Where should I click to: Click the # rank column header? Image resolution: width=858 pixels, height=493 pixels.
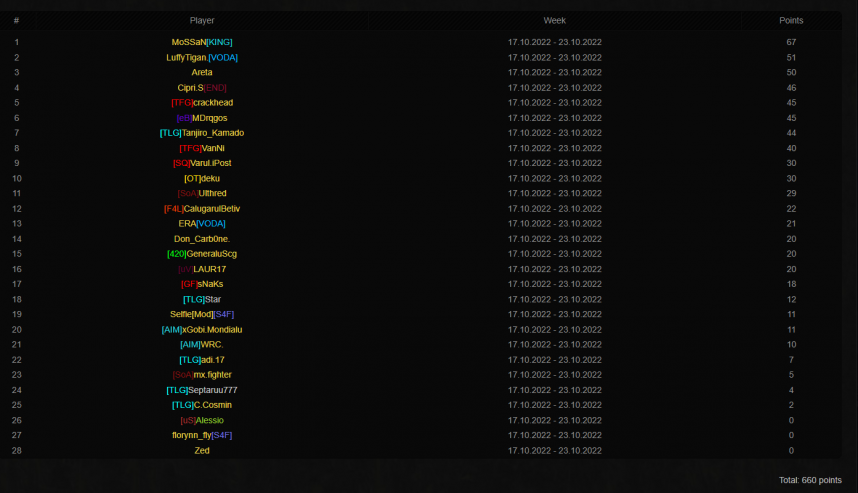[16, 20]
